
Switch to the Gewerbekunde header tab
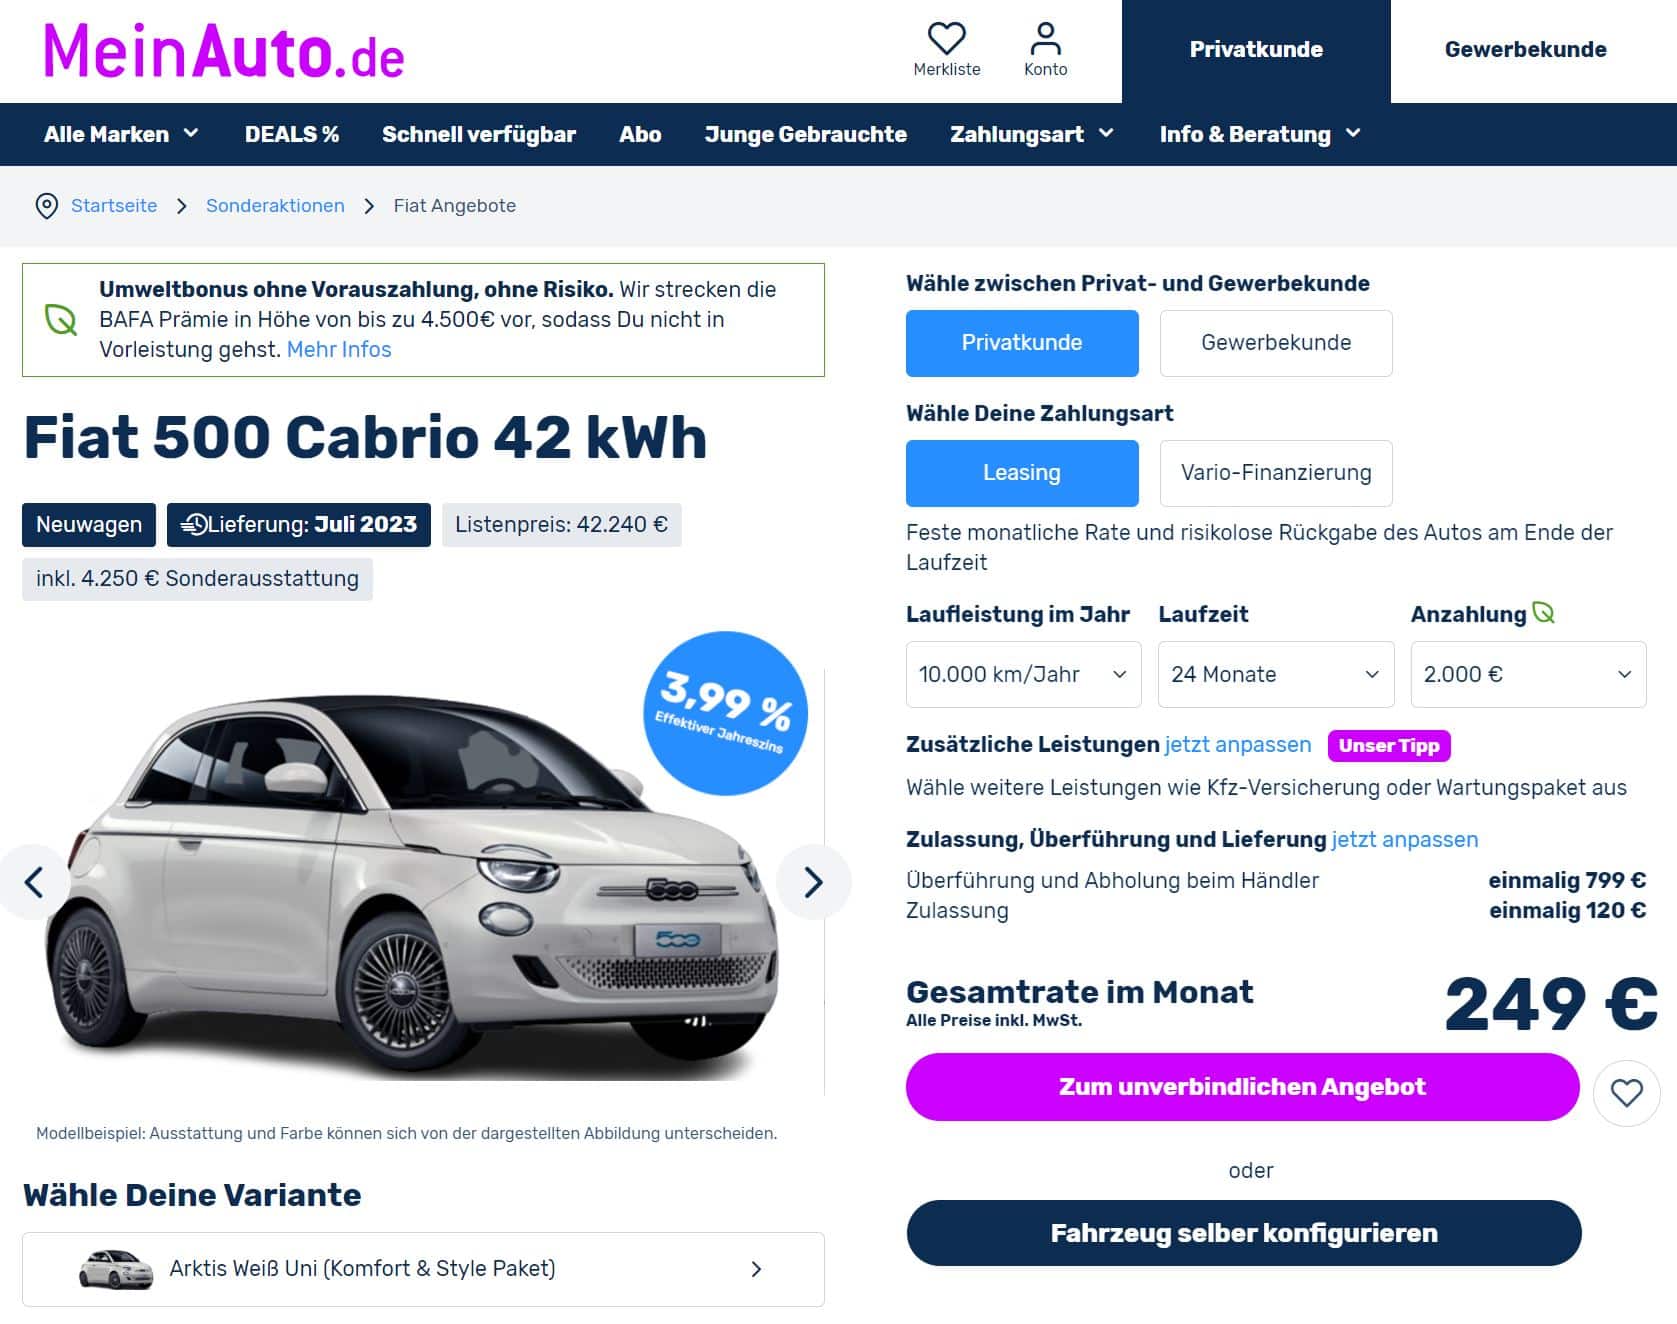[1525, 50]
